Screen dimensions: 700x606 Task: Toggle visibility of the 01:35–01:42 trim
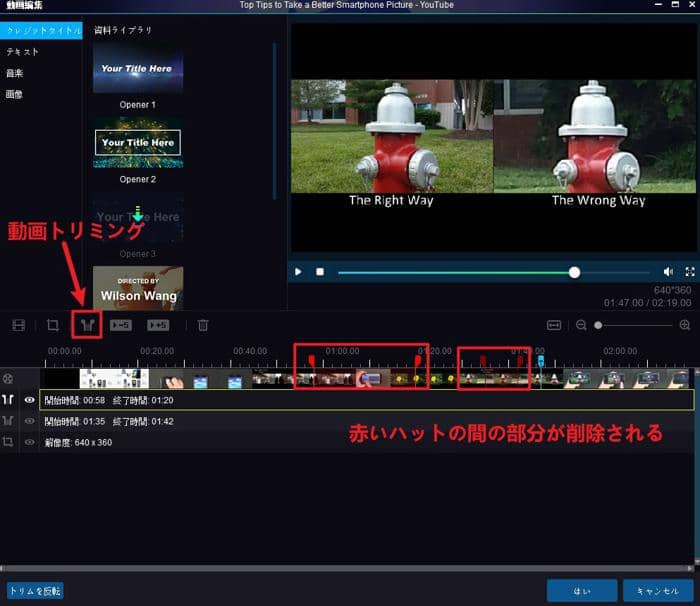point(29,421)
